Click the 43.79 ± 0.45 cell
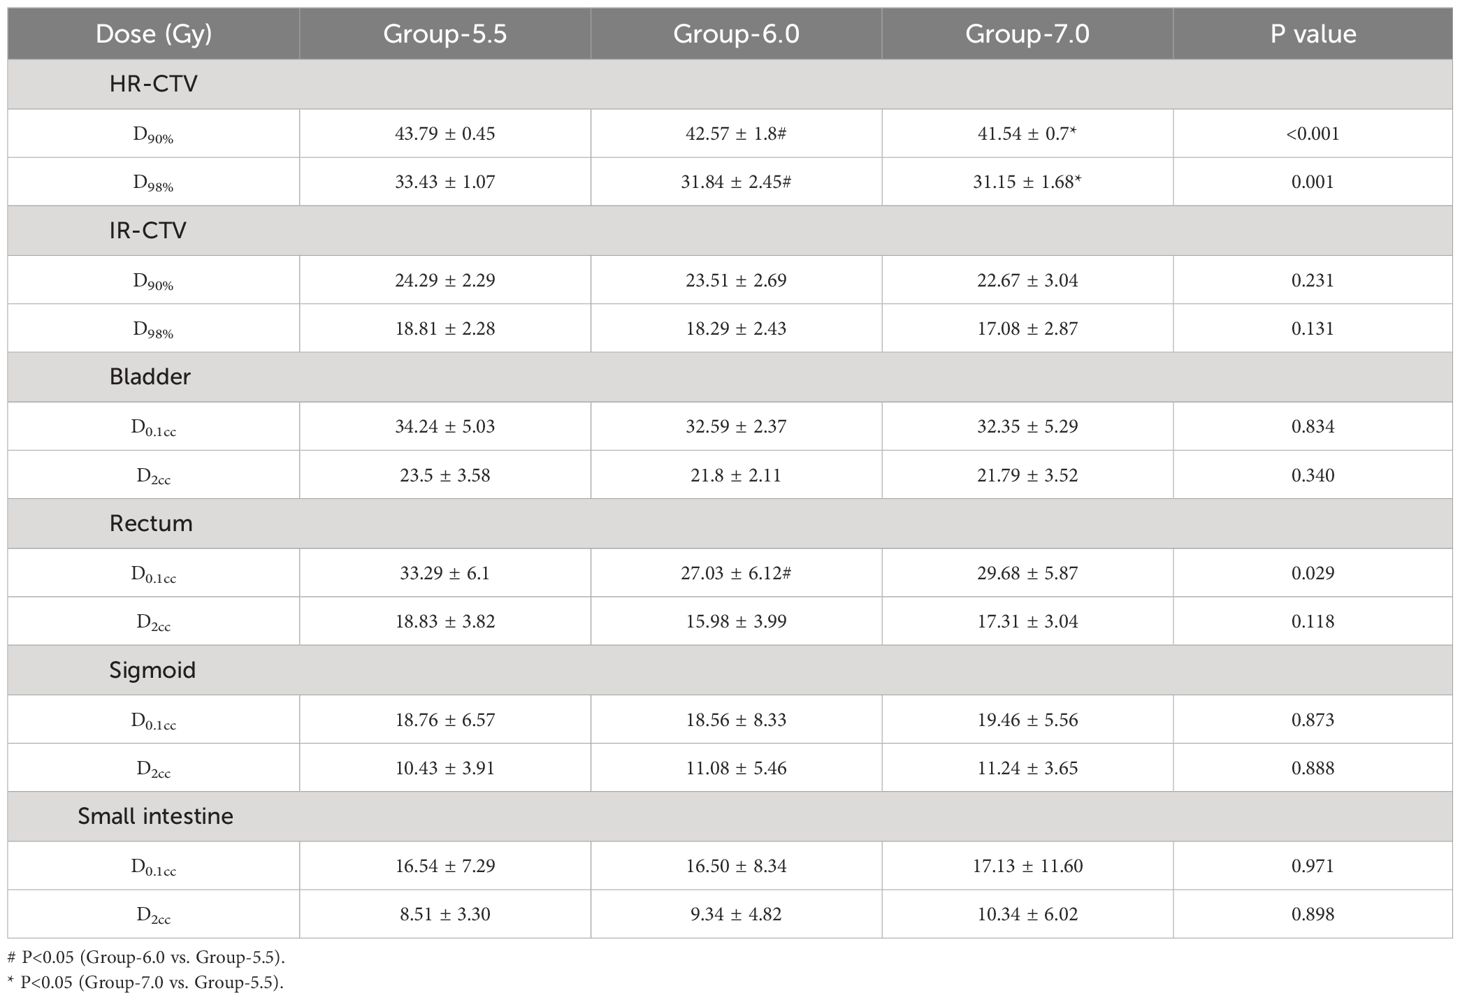1460x1000 pixels. (445, 133)
